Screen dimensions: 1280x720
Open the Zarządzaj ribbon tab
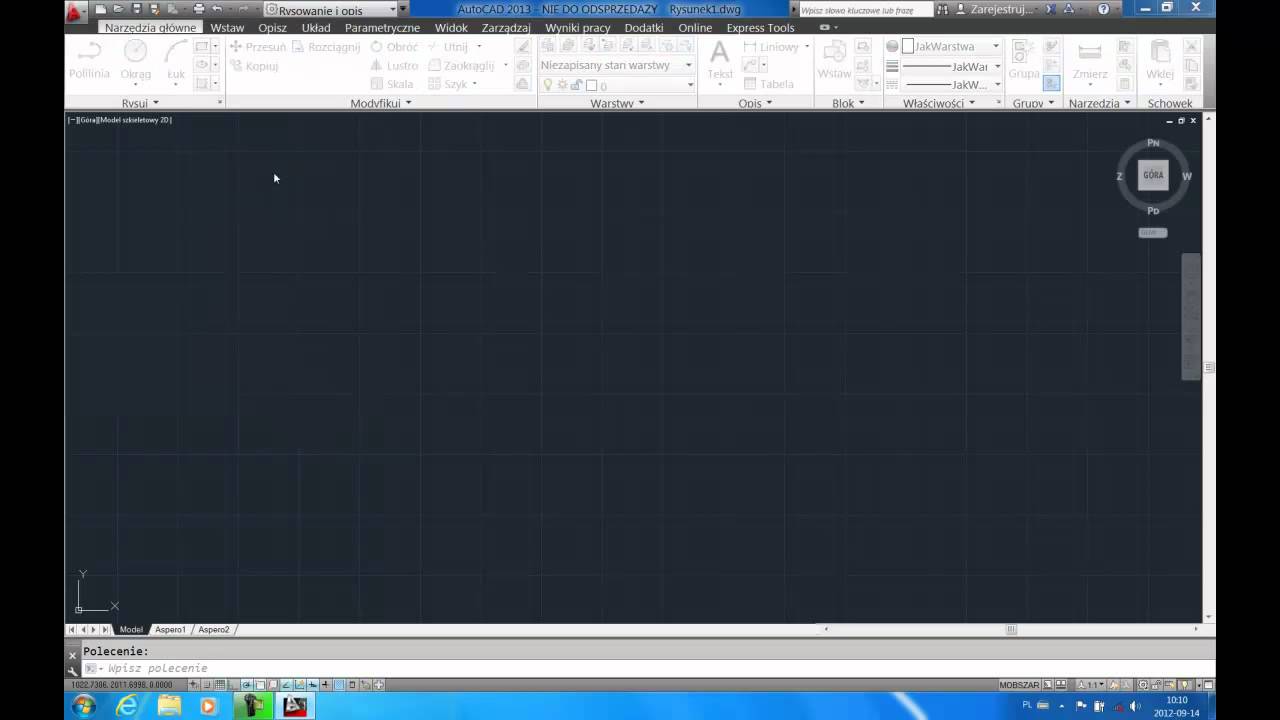click(x=506, y=28)
